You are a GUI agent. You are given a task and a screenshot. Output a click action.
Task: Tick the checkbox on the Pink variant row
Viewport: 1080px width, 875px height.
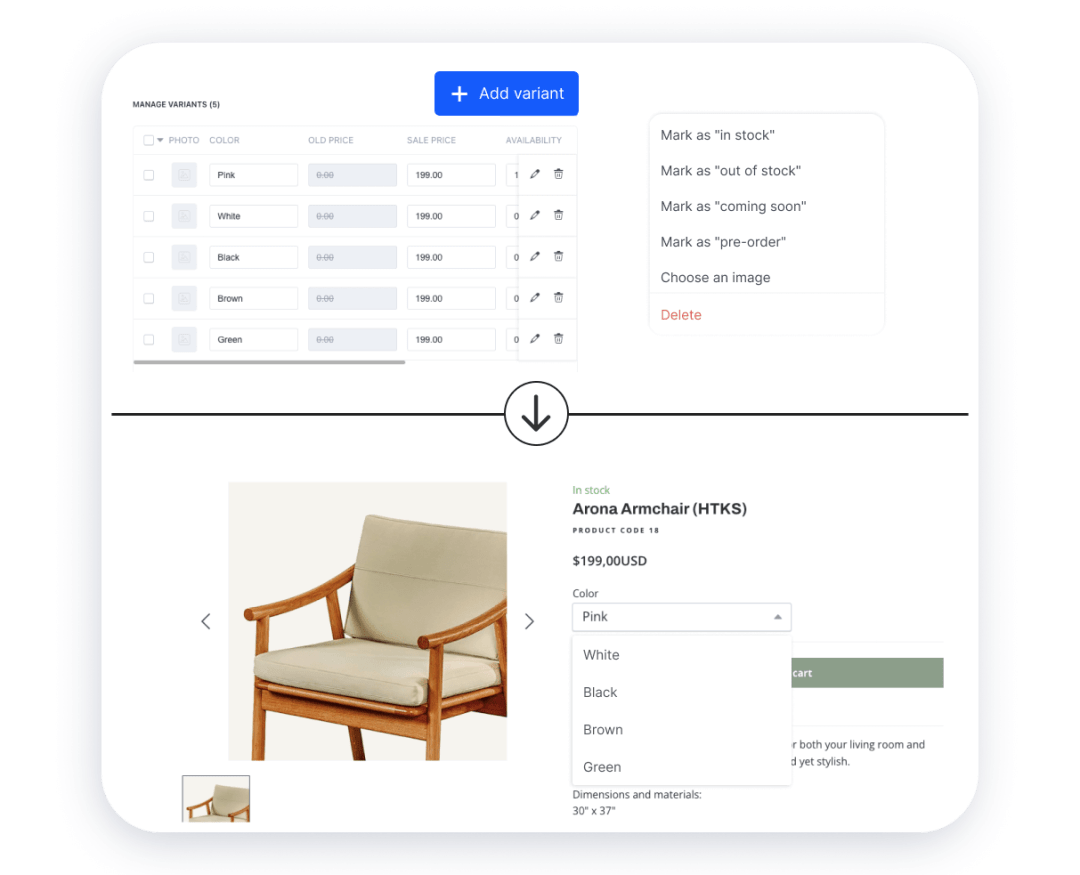coord(148,174)
